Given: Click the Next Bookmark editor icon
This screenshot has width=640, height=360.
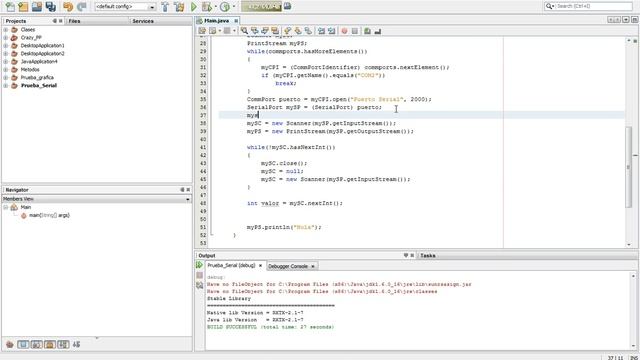Looking at the screenshot, I should (x=298, y=31).
